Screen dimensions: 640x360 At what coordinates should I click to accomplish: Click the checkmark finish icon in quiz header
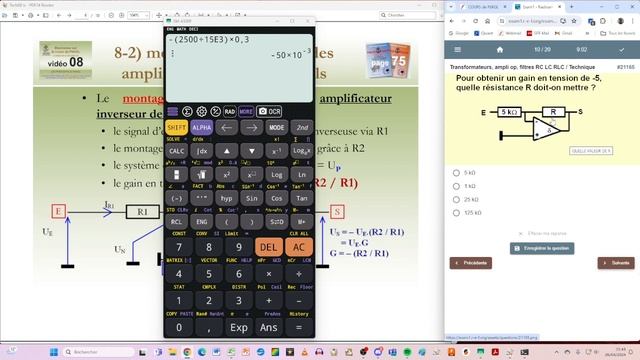621,49
